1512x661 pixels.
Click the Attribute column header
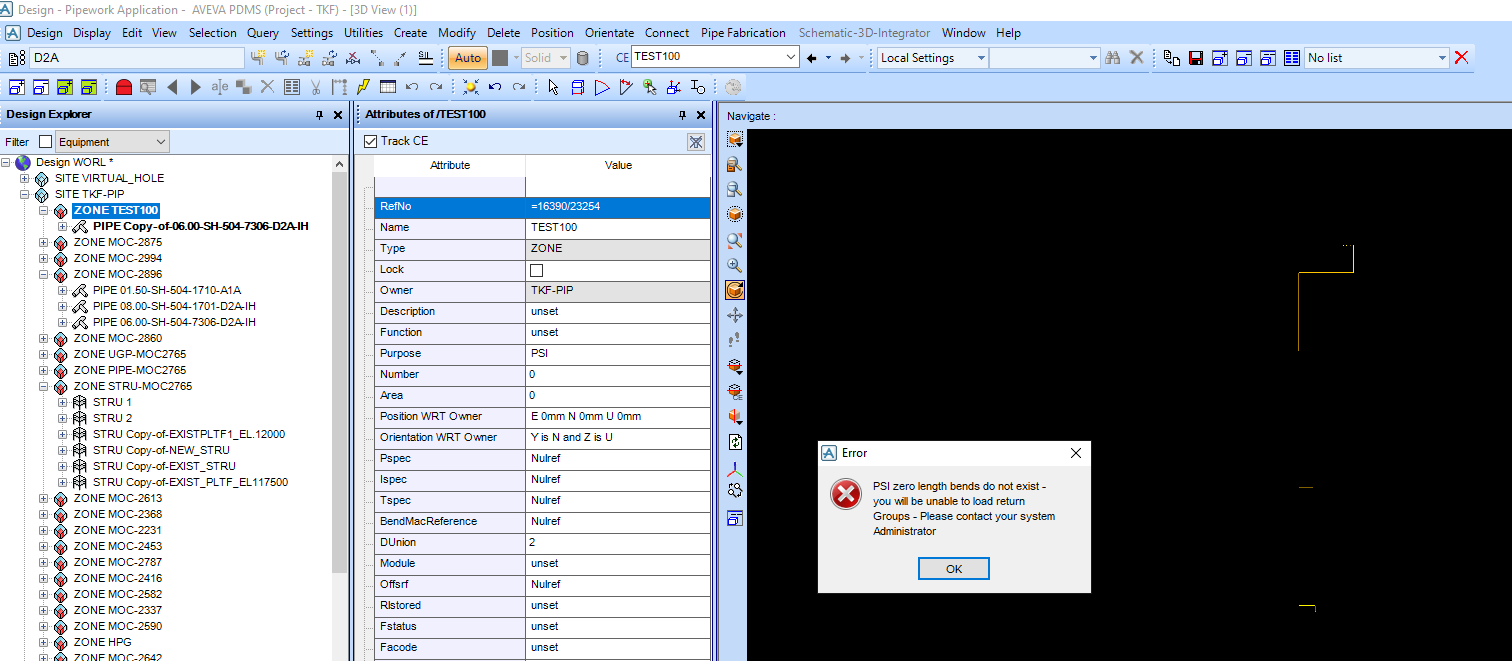coord(450,165)
